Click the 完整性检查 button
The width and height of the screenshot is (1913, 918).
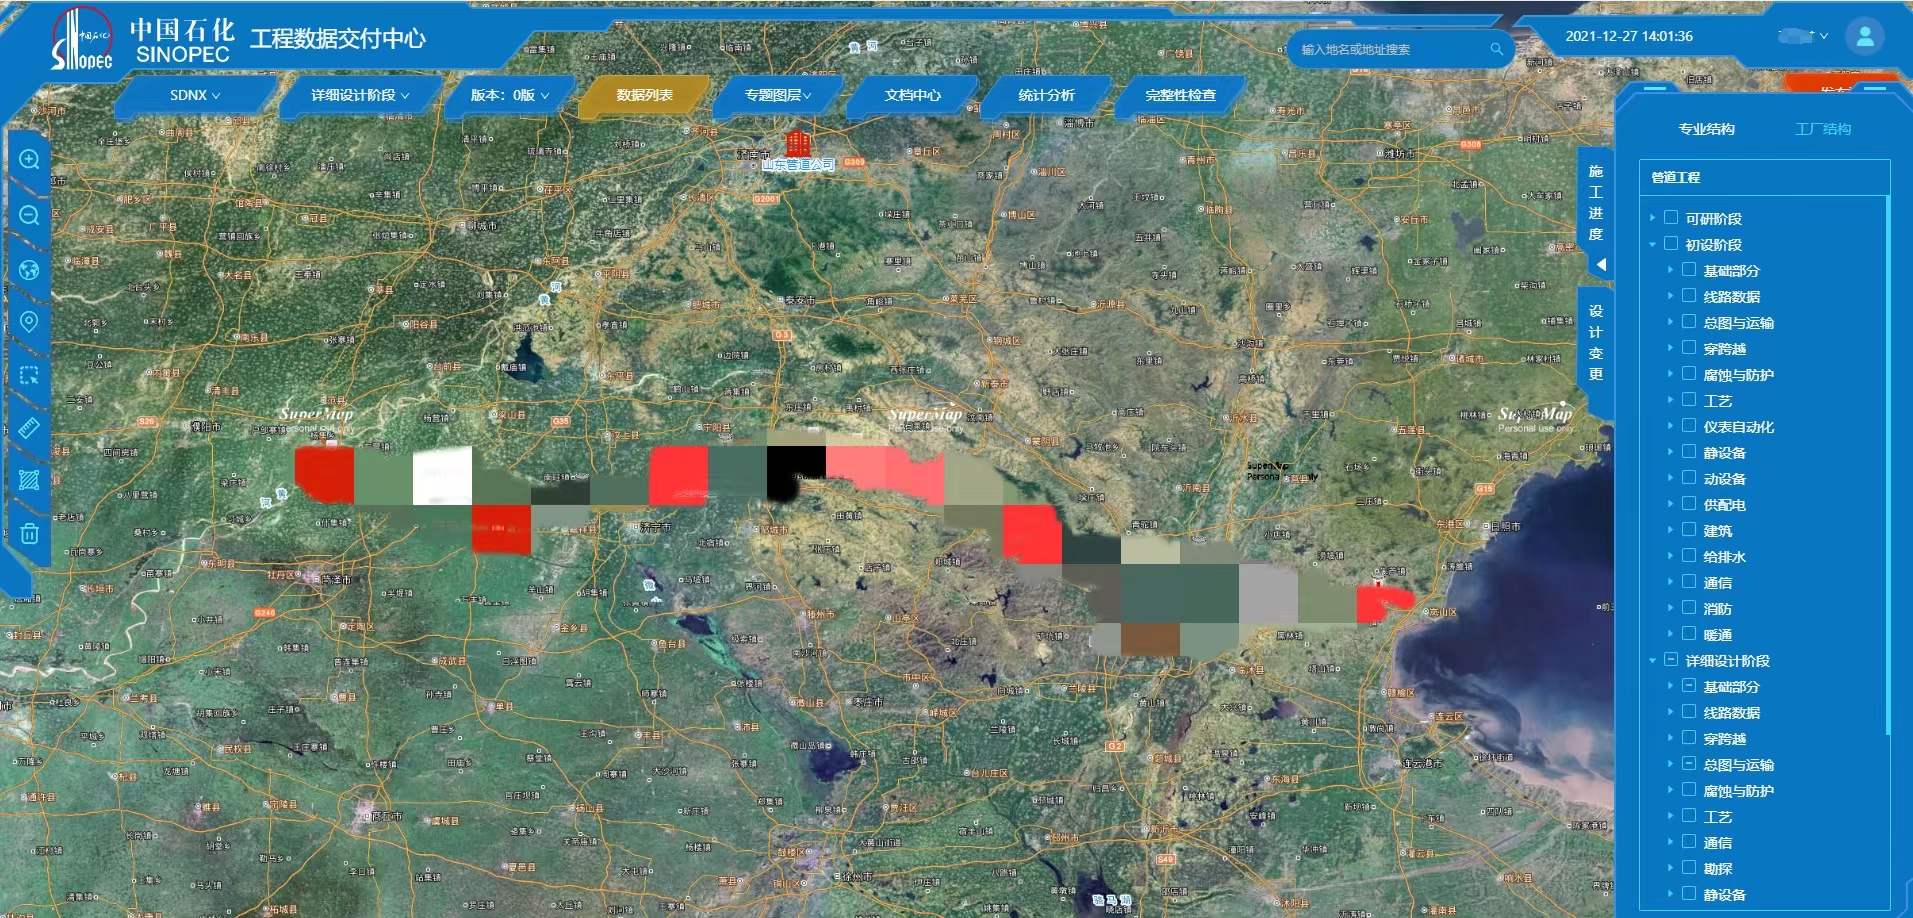[1180, 95]
